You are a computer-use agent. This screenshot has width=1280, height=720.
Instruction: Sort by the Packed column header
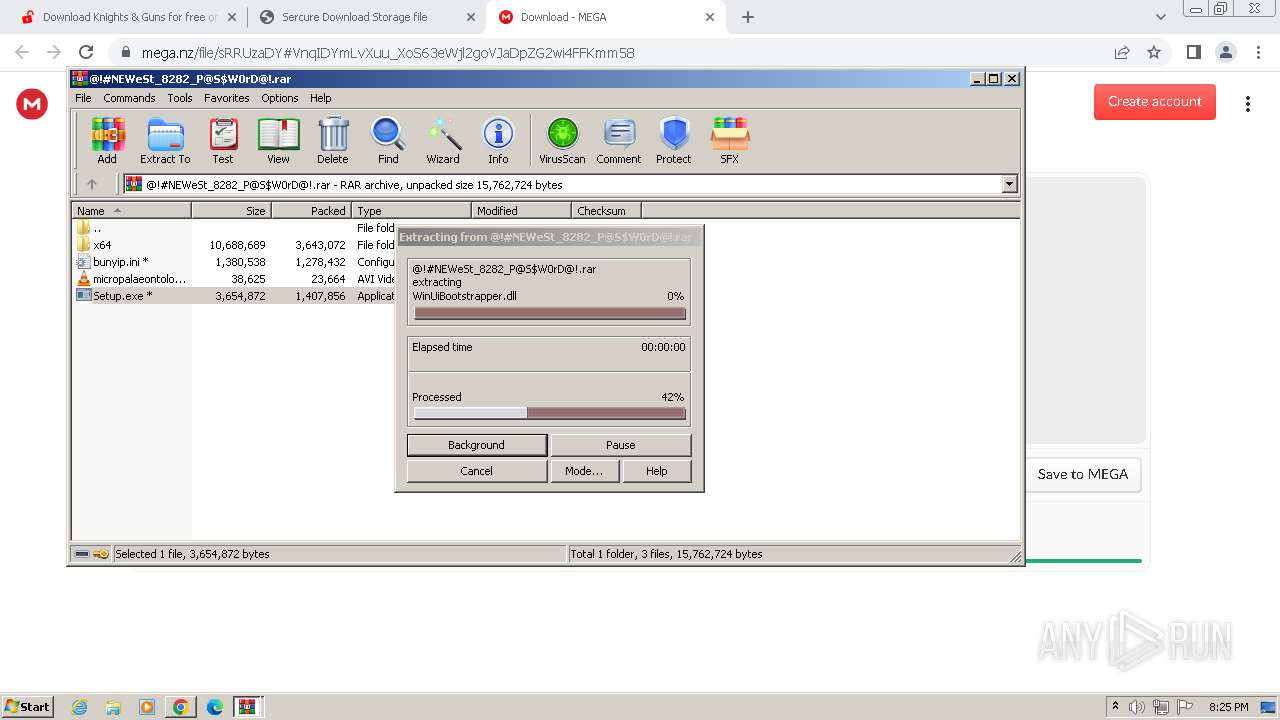311,211
